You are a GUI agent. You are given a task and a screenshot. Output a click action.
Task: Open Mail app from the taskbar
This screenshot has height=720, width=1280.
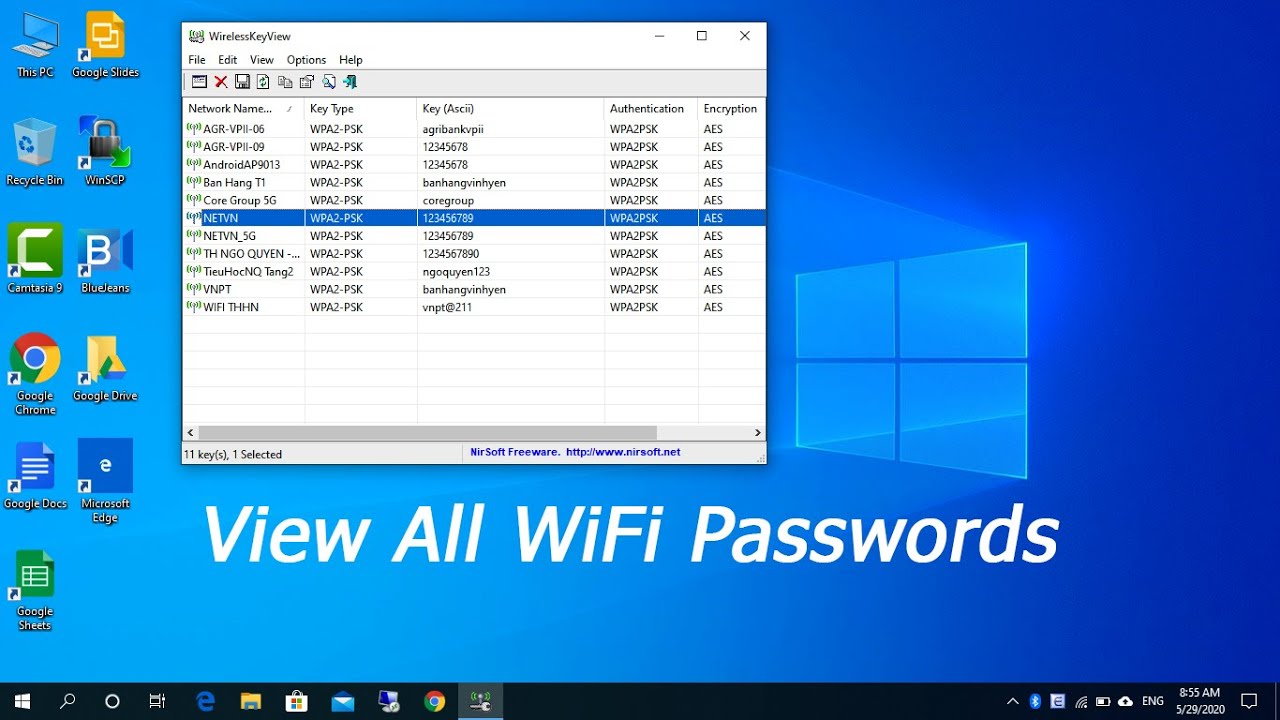tap(343, 701)
